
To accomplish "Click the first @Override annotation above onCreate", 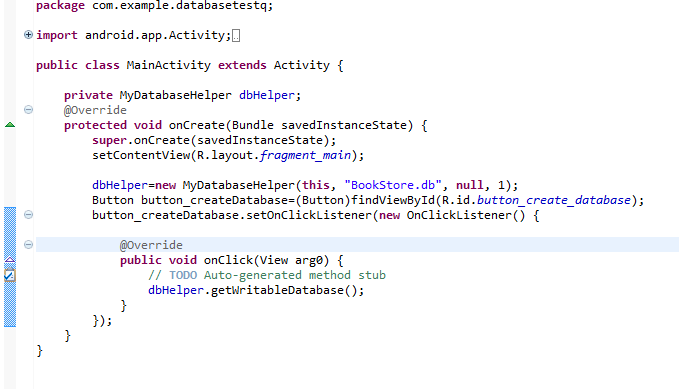I will (95, 110).
